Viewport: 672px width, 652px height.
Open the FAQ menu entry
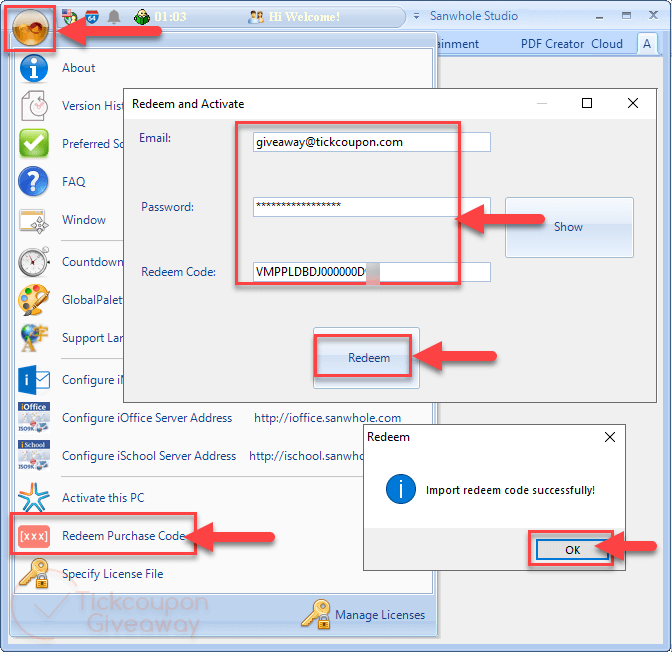point(74,181)
